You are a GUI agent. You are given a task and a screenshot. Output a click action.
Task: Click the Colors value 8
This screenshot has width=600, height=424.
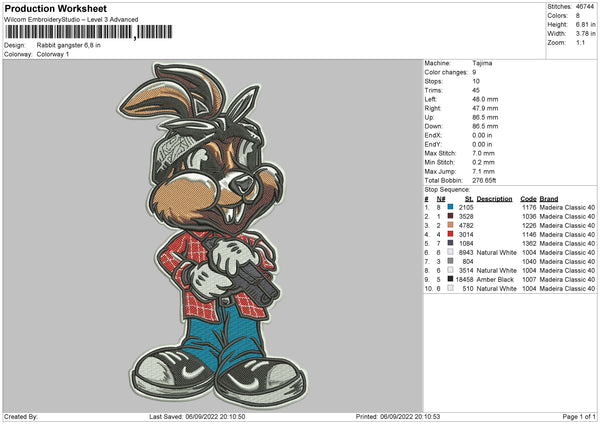[x=578, y=16]
